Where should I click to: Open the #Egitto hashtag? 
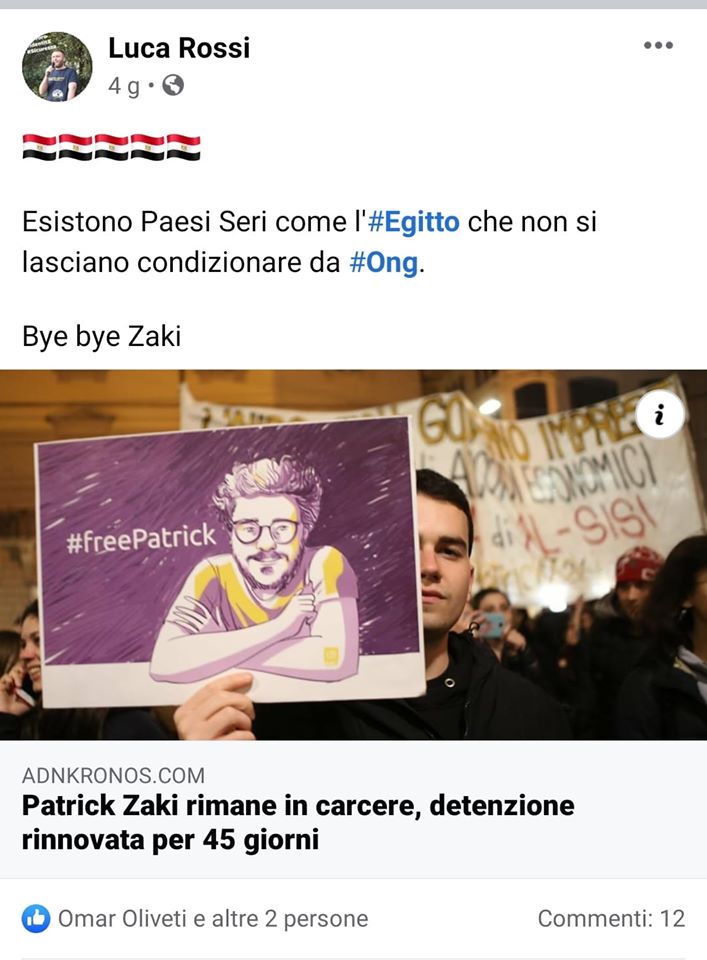click(413, 222)
